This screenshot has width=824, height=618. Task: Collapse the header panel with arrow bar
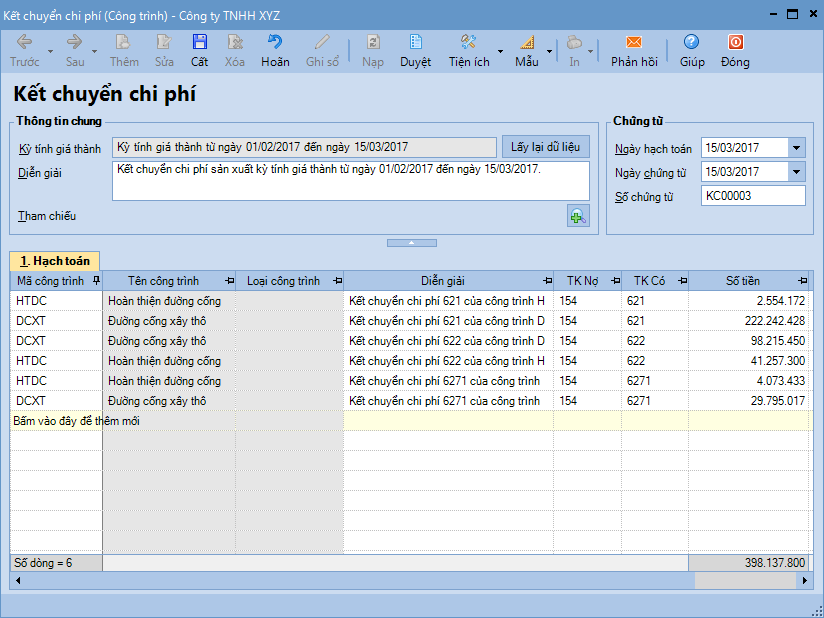pyautogui.click(x=412, y=242)
